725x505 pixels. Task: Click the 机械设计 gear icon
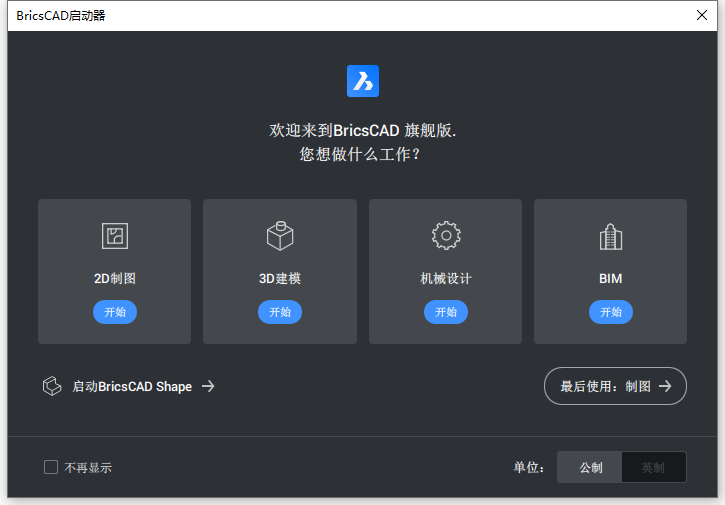[446, 236]
